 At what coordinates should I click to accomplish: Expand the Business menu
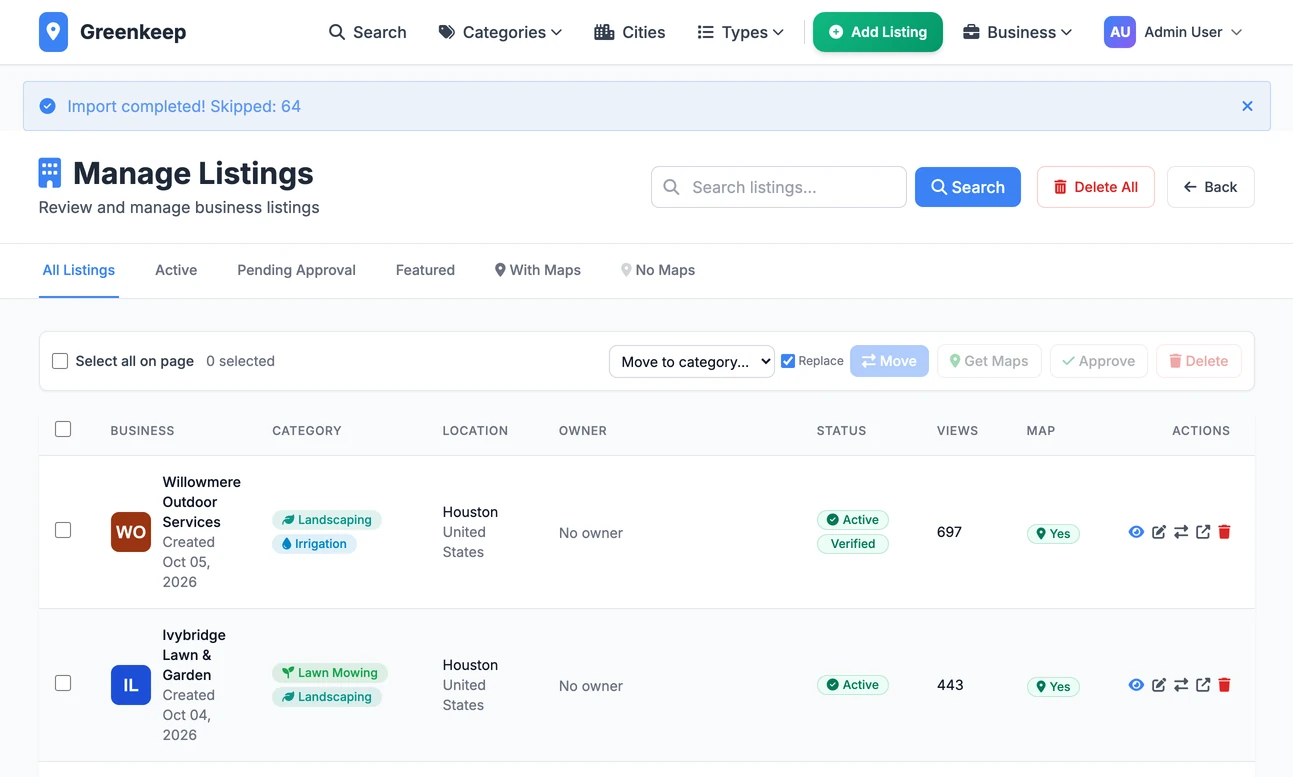pos(1018,32)
